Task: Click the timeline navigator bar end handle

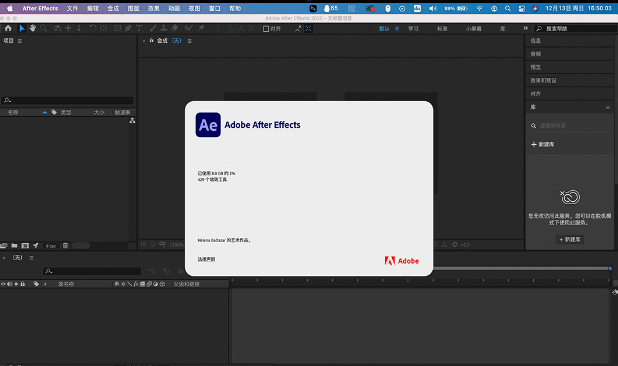Action: point(610,268)
